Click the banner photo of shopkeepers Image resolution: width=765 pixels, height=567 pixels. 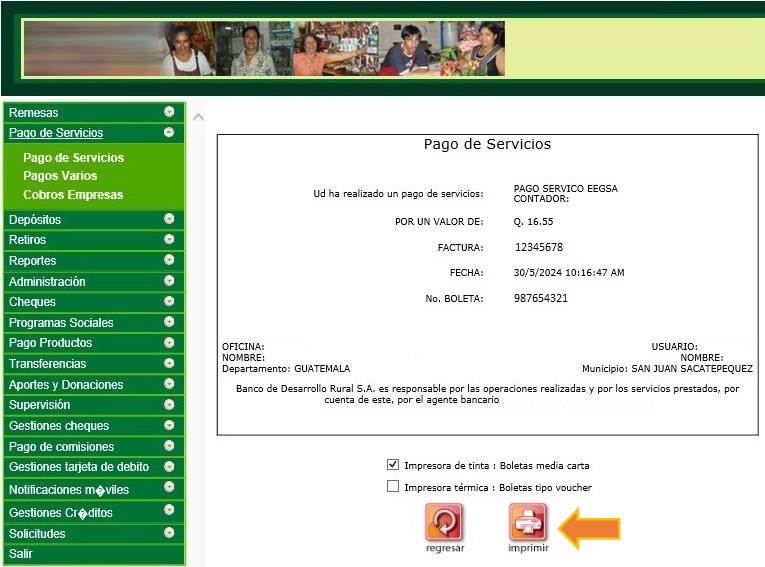(264, 49)
